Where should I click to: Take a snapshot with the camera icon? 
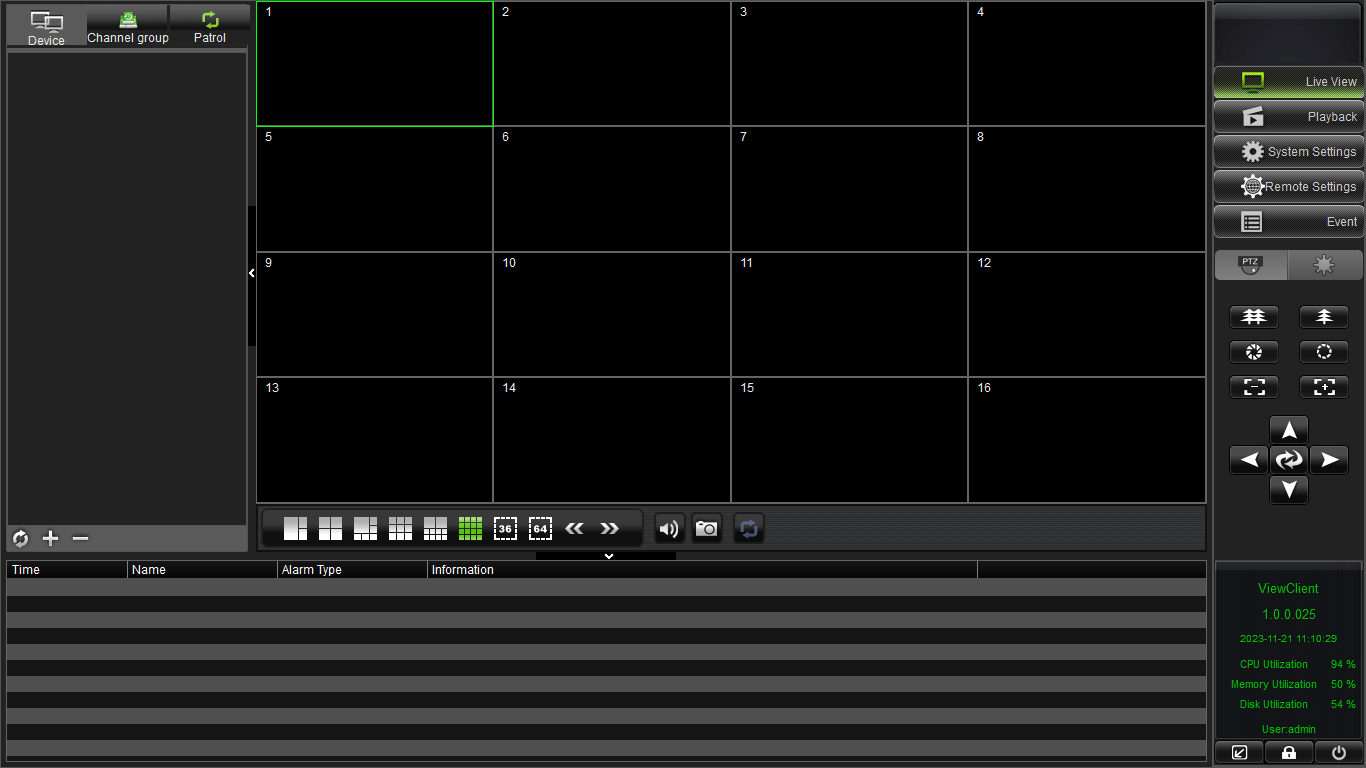pos(707,529)
